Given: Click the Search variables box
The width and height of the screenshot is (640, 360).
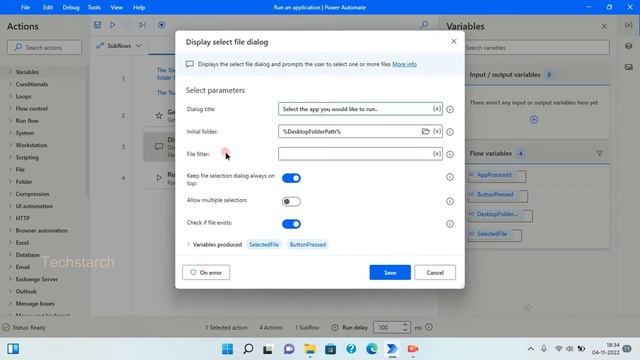Looking at the screenshot, I should tap(537, 47).
